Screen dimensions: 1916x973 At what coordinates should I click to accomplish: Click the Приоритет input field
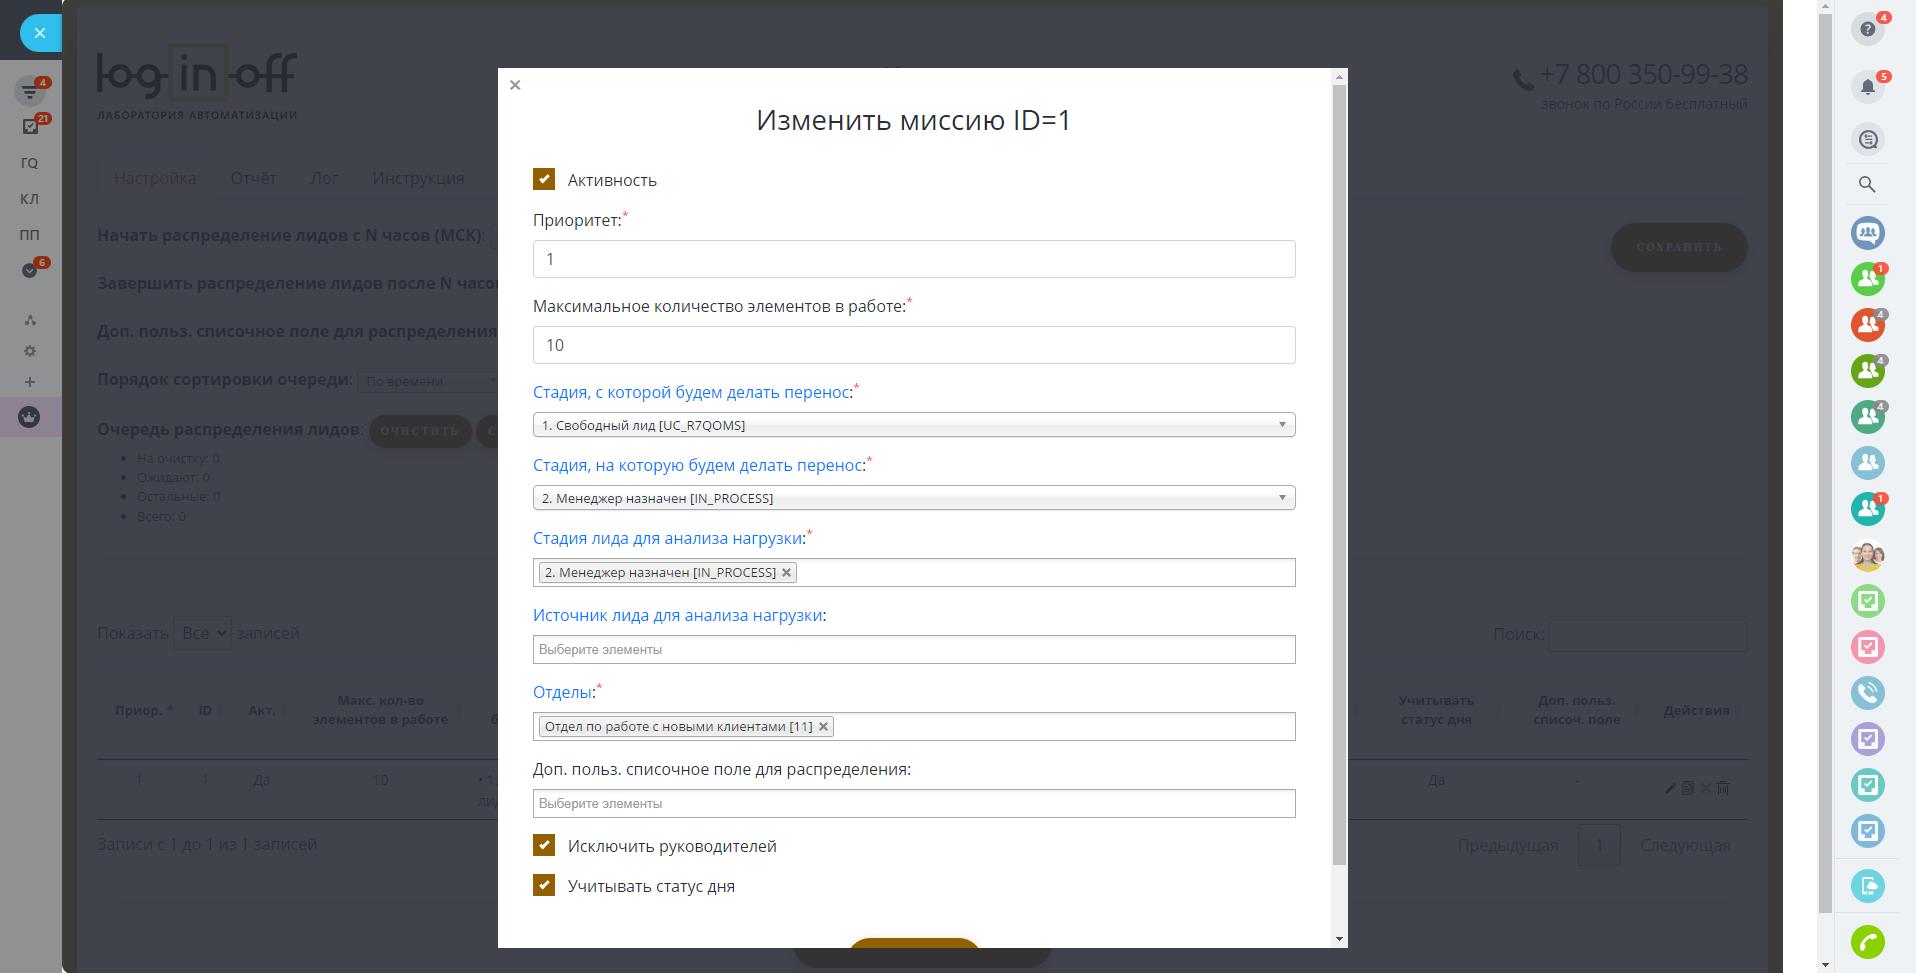click(x=913, y=259)
